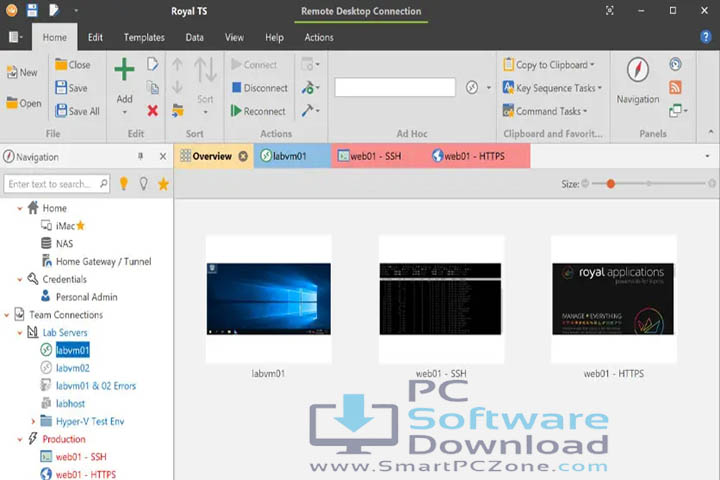Click the navigation search text box
720x480 pixels.
click(x=57, y=184)
